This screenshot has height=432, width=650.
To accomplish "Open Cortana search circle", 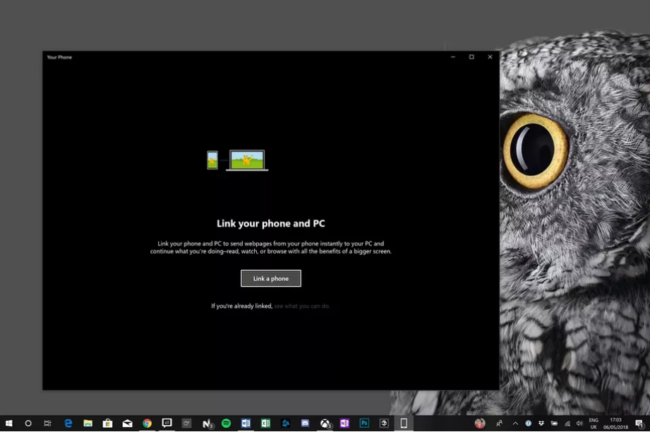I will point(28,423).
